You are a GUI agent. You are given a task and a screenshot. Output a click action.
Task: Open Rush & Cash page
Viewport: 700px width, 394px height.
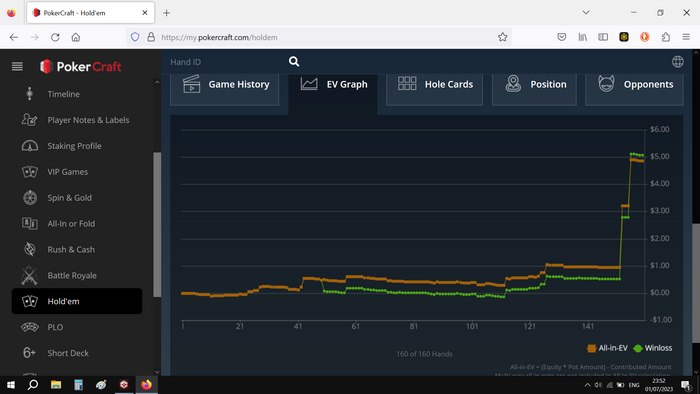pyautogui.click(x=71, y=249)
